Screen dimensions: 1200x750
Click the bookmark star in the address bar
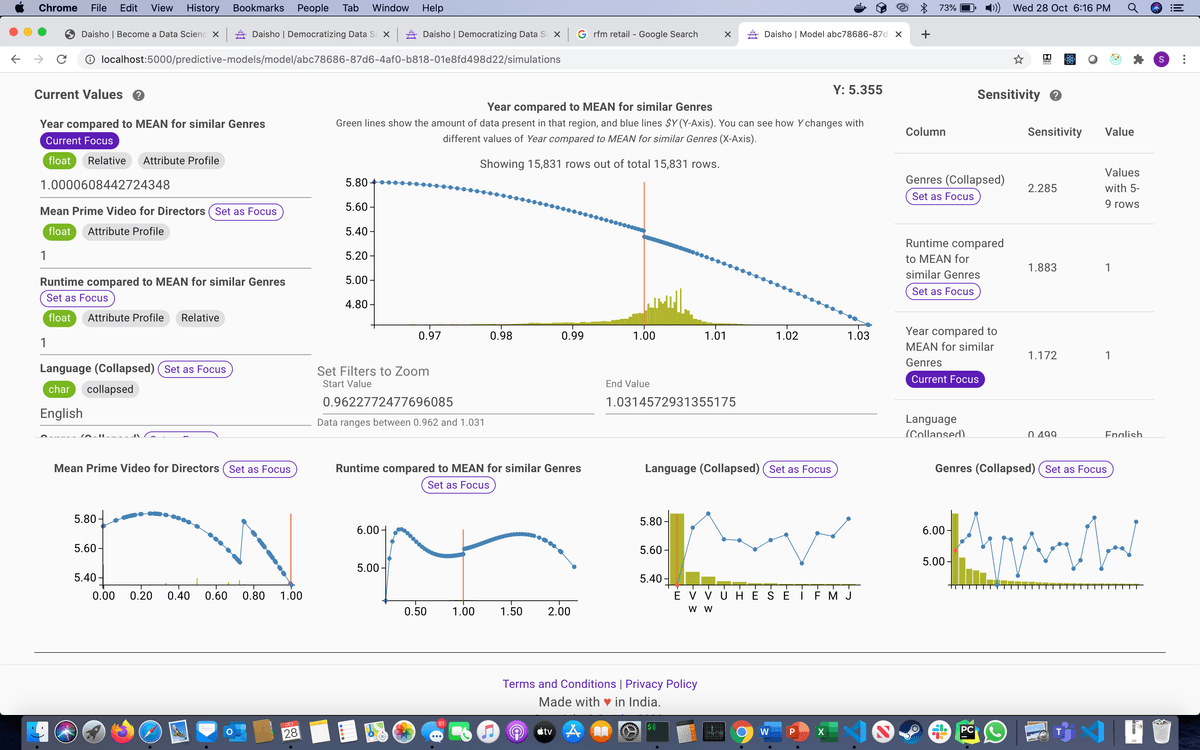coord(1018,59)
